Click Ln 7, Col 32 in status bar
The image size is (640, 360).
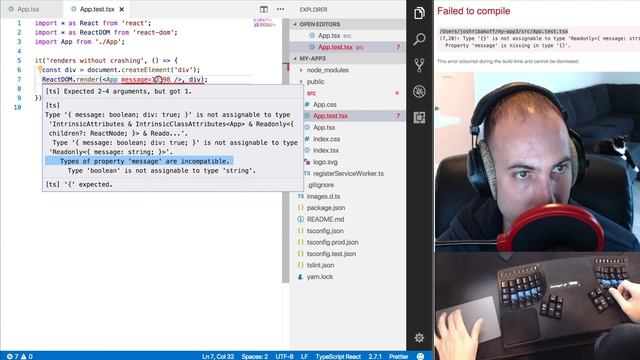point(218,356)
